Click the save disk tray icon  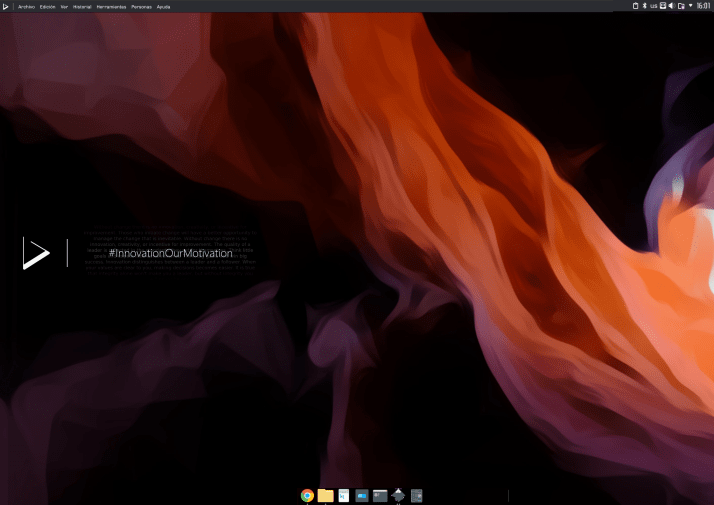[x=662, y=6]
